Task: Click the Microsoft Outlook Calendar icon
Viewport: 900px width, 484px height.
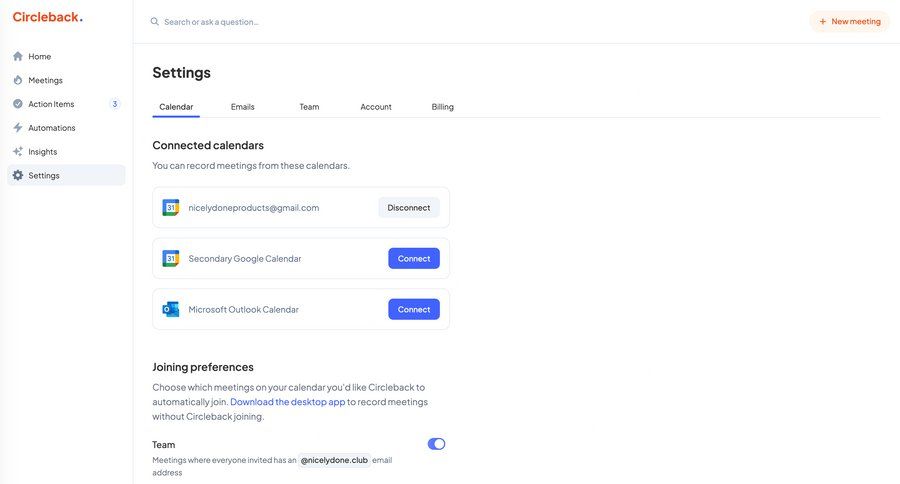Action: coord(171,310)
